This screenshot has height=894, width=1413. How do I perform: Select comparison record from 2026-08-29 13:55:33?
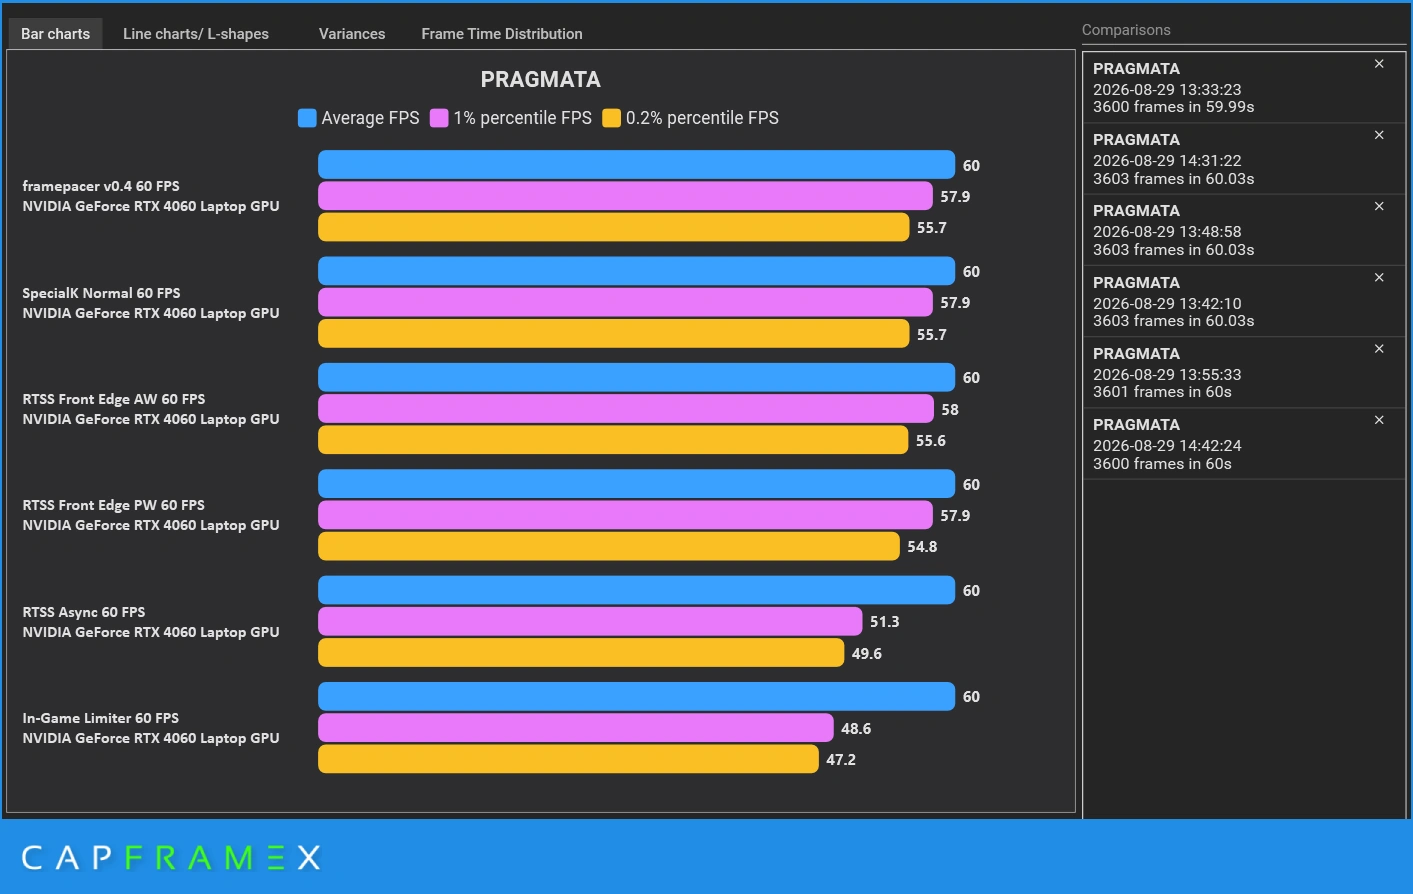1243,372
